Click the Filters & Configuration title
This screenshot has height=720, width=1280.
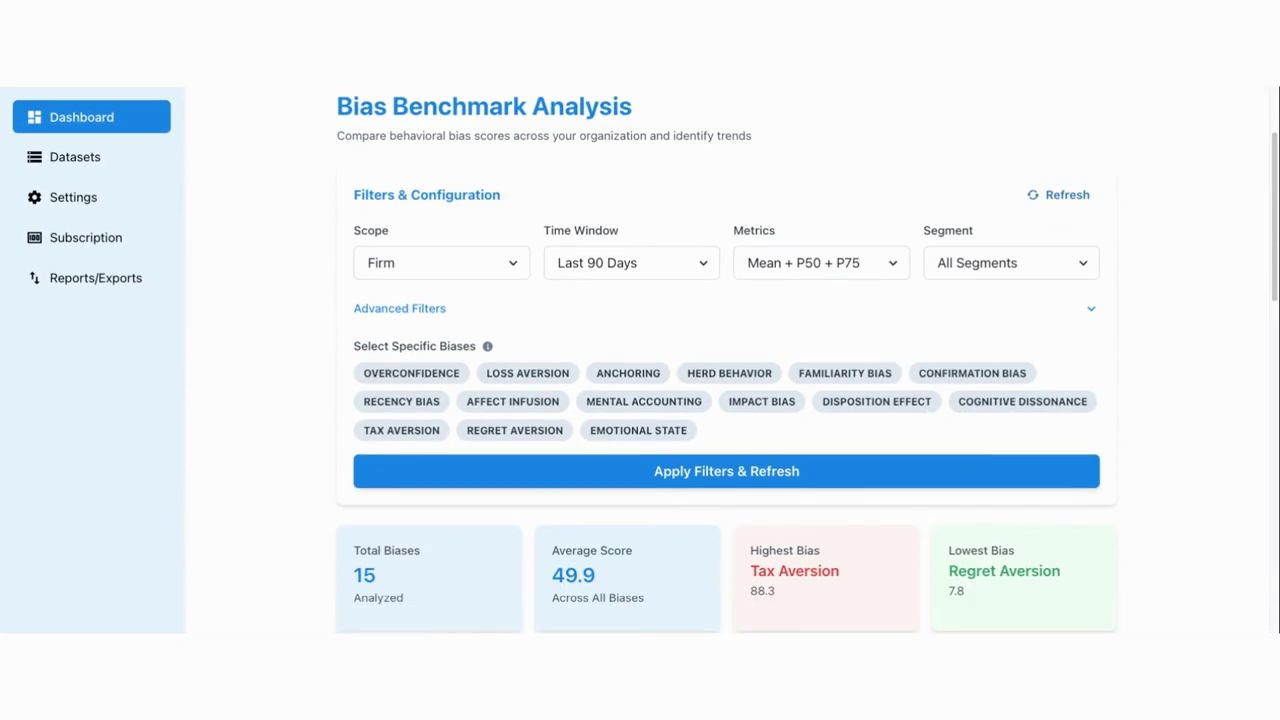(x=427, y=195)
